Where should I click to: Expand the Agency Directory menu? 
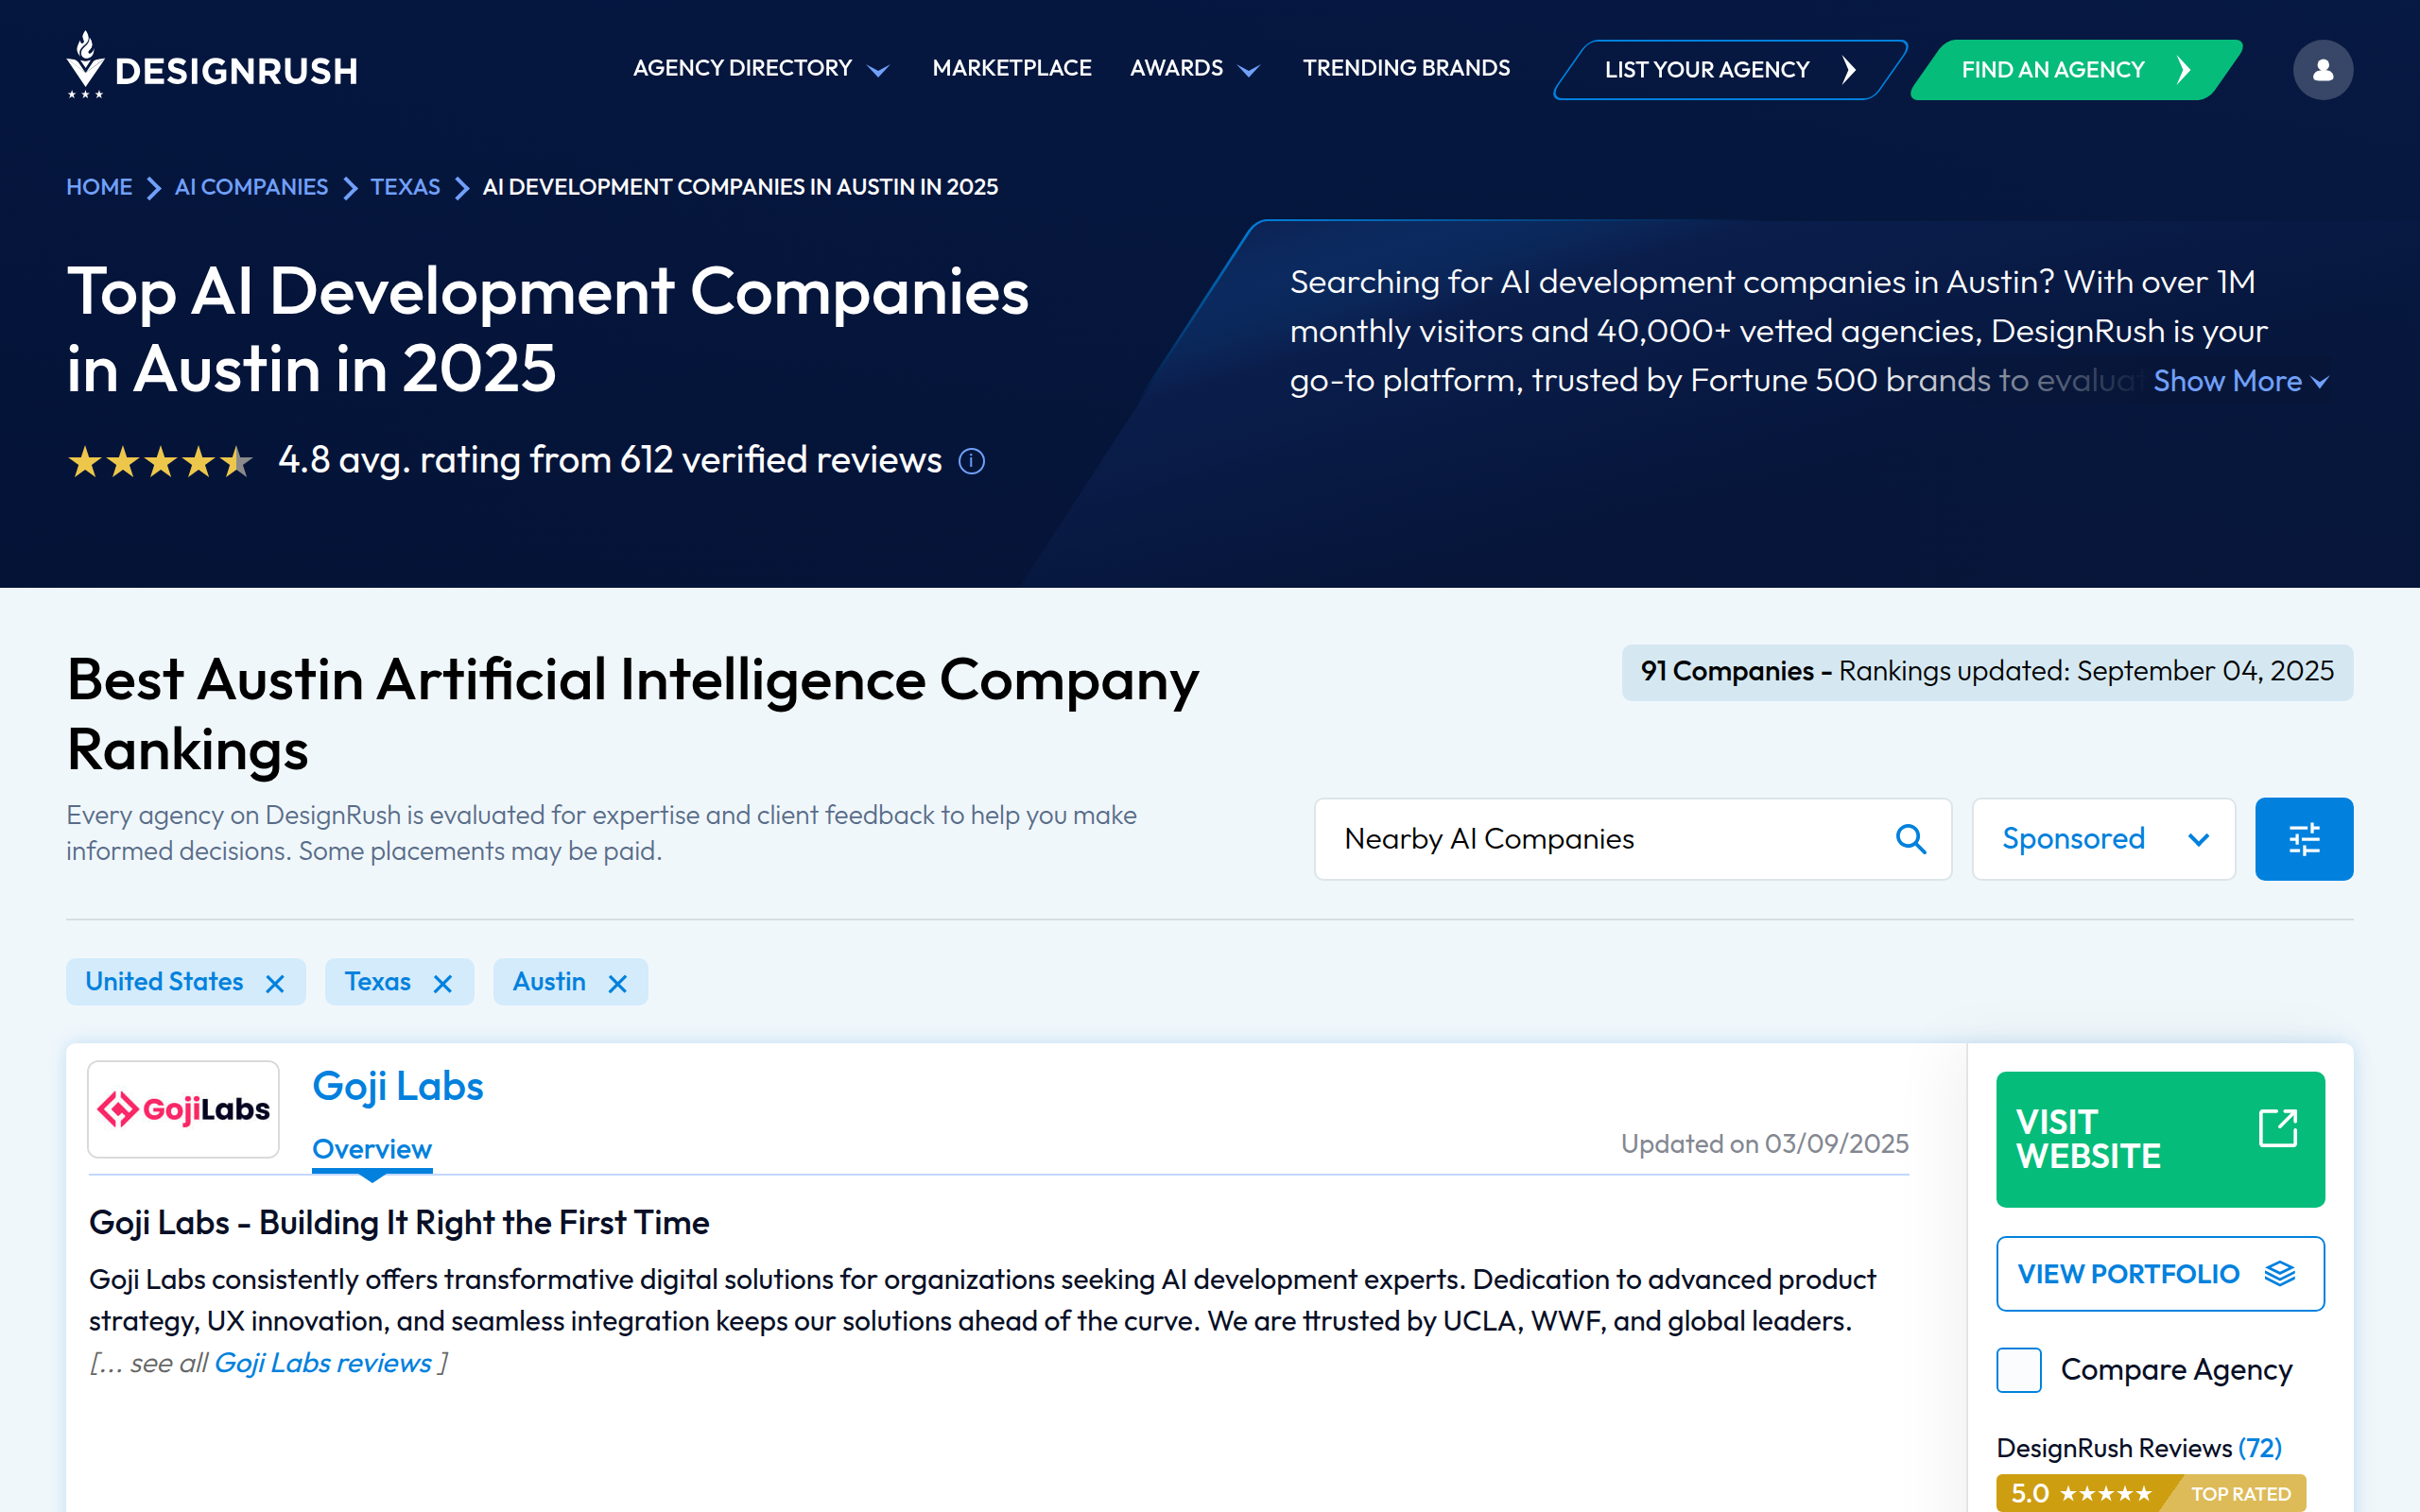[760, 68]
